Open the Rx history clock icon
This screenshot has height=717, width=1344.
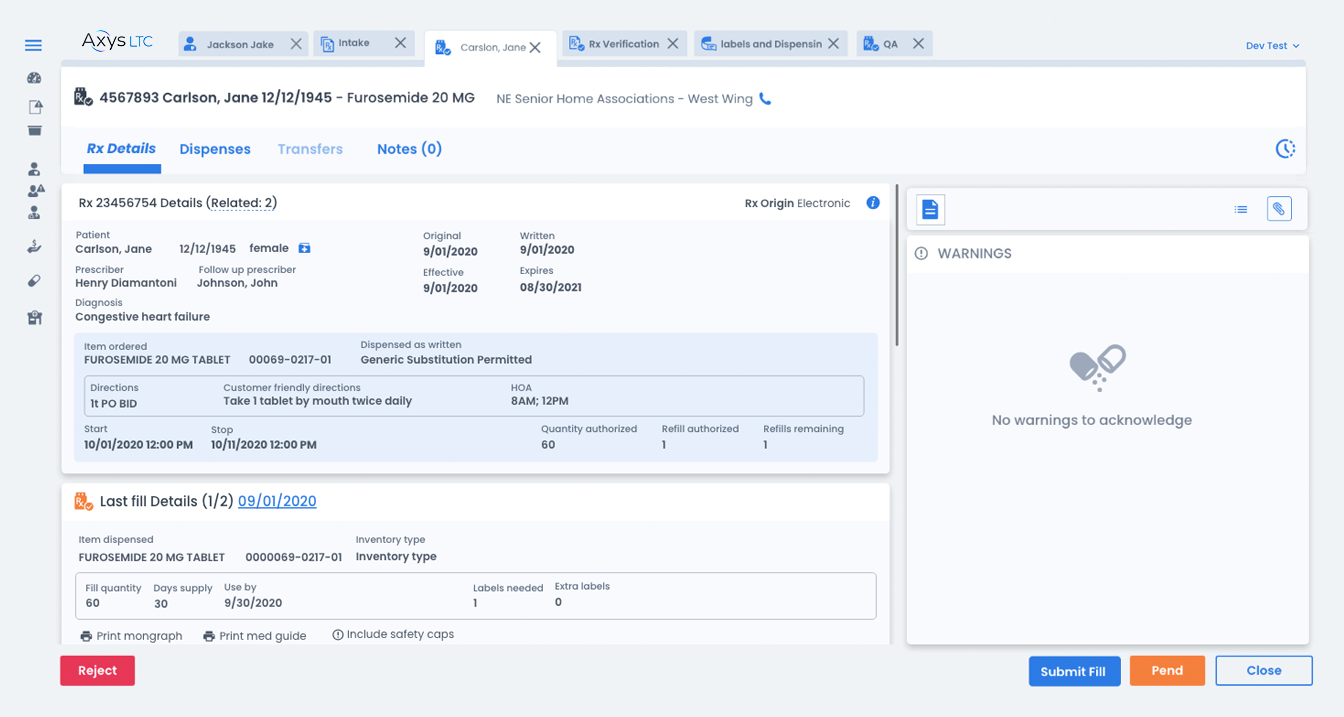pyautogui.click(x=1285, y=149)
